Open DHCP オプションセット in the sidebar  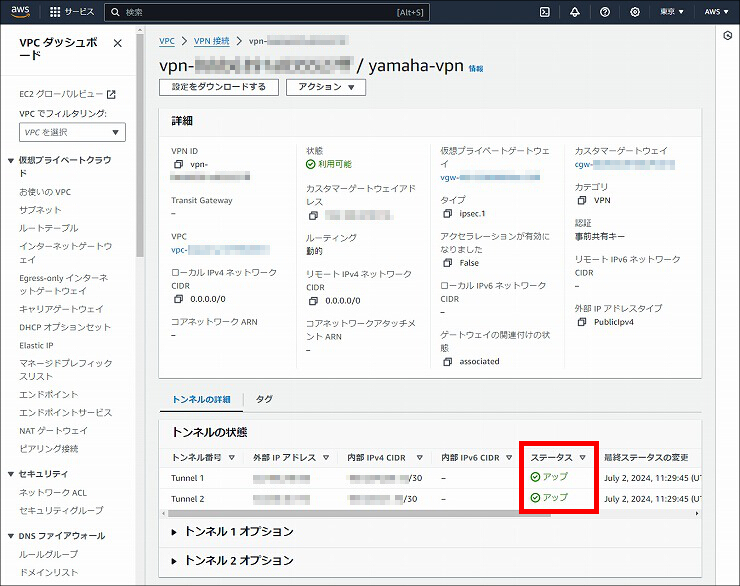[65, 327]
